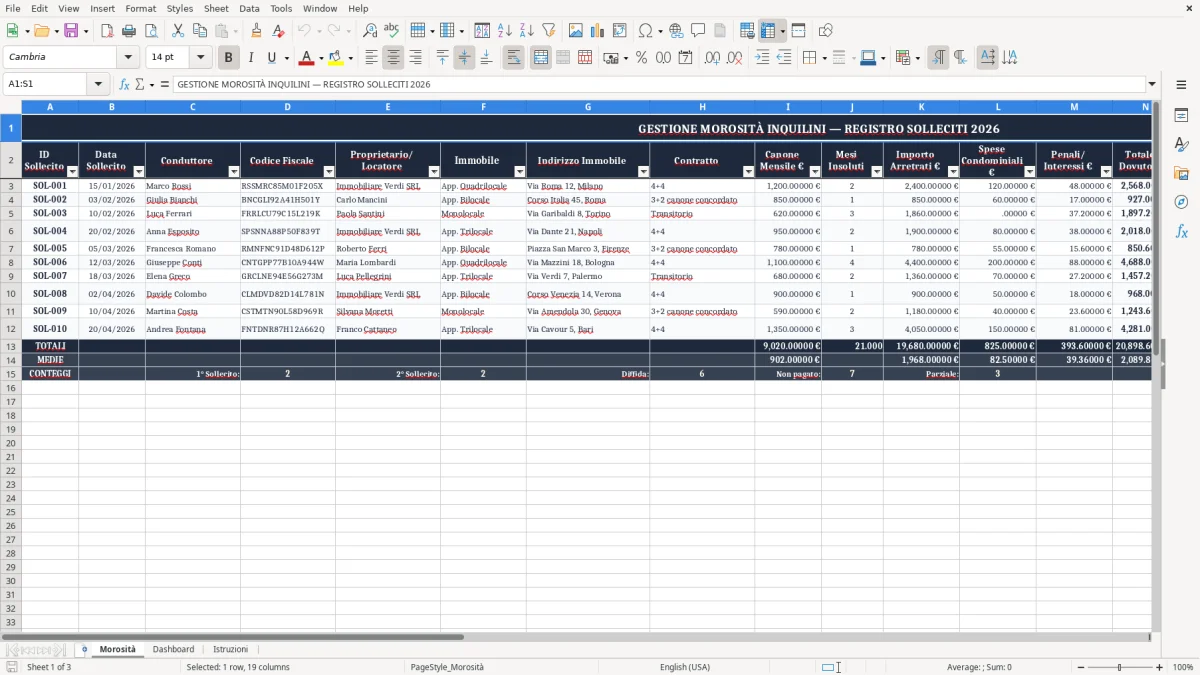Open the sidebar Navigator
The width and height of the screenshot is (1200, 675).
click(1181, 202)
